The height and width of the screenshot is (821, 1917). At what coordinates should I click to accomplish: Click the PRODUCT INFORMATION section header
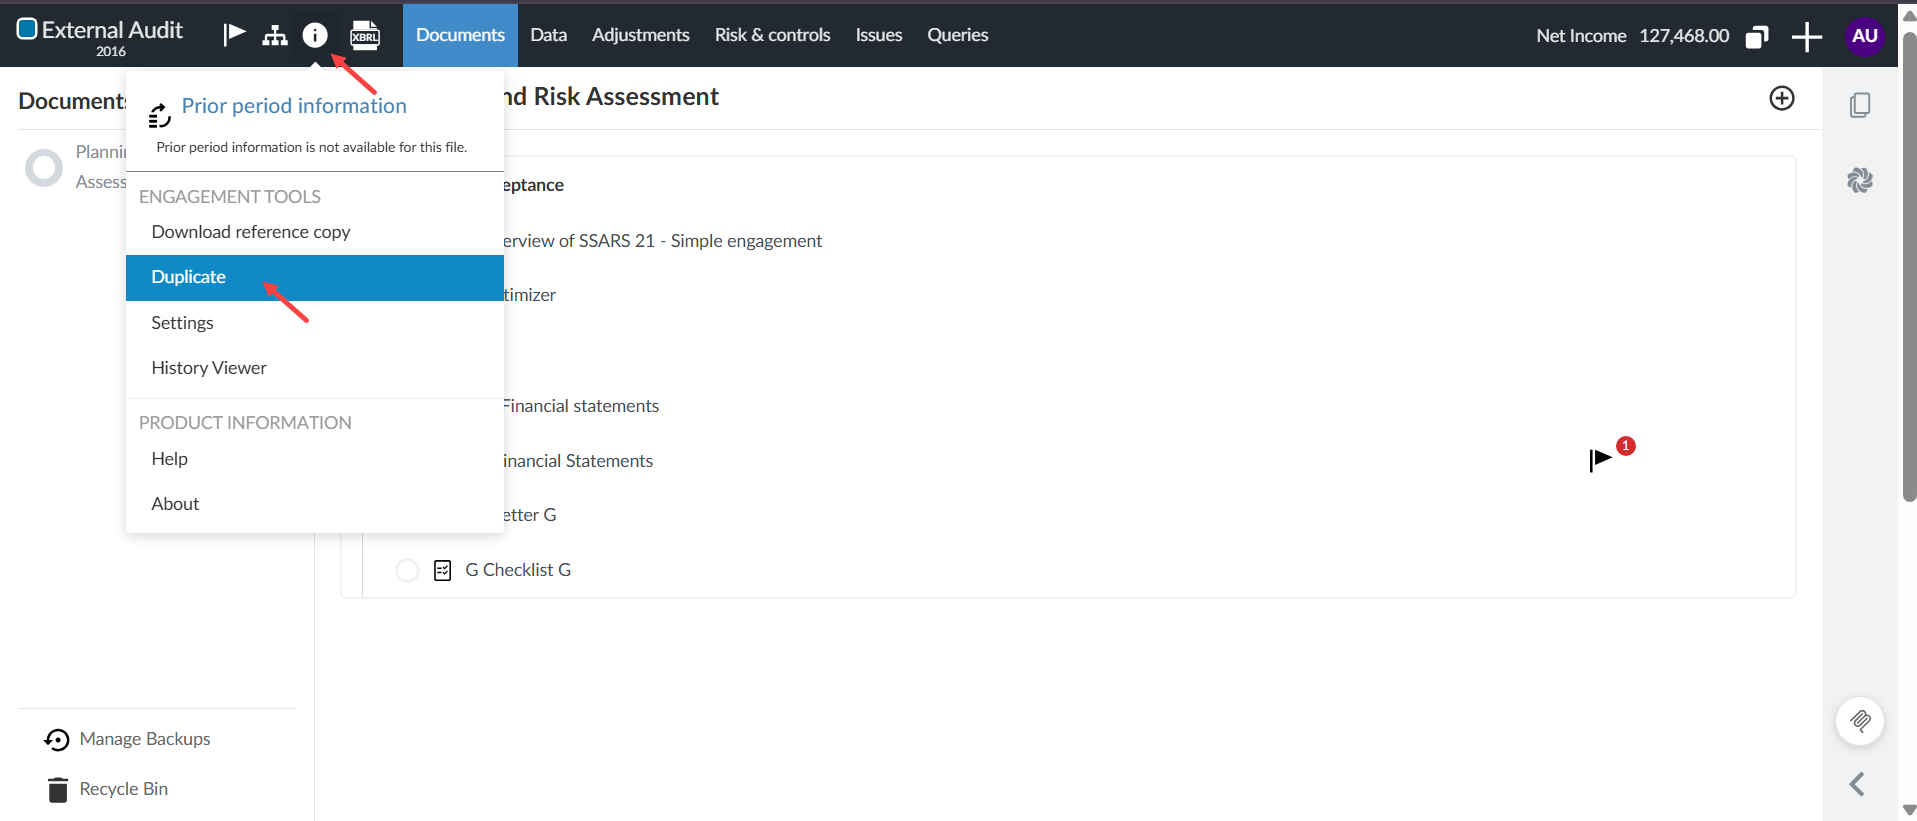click(245, 423)
